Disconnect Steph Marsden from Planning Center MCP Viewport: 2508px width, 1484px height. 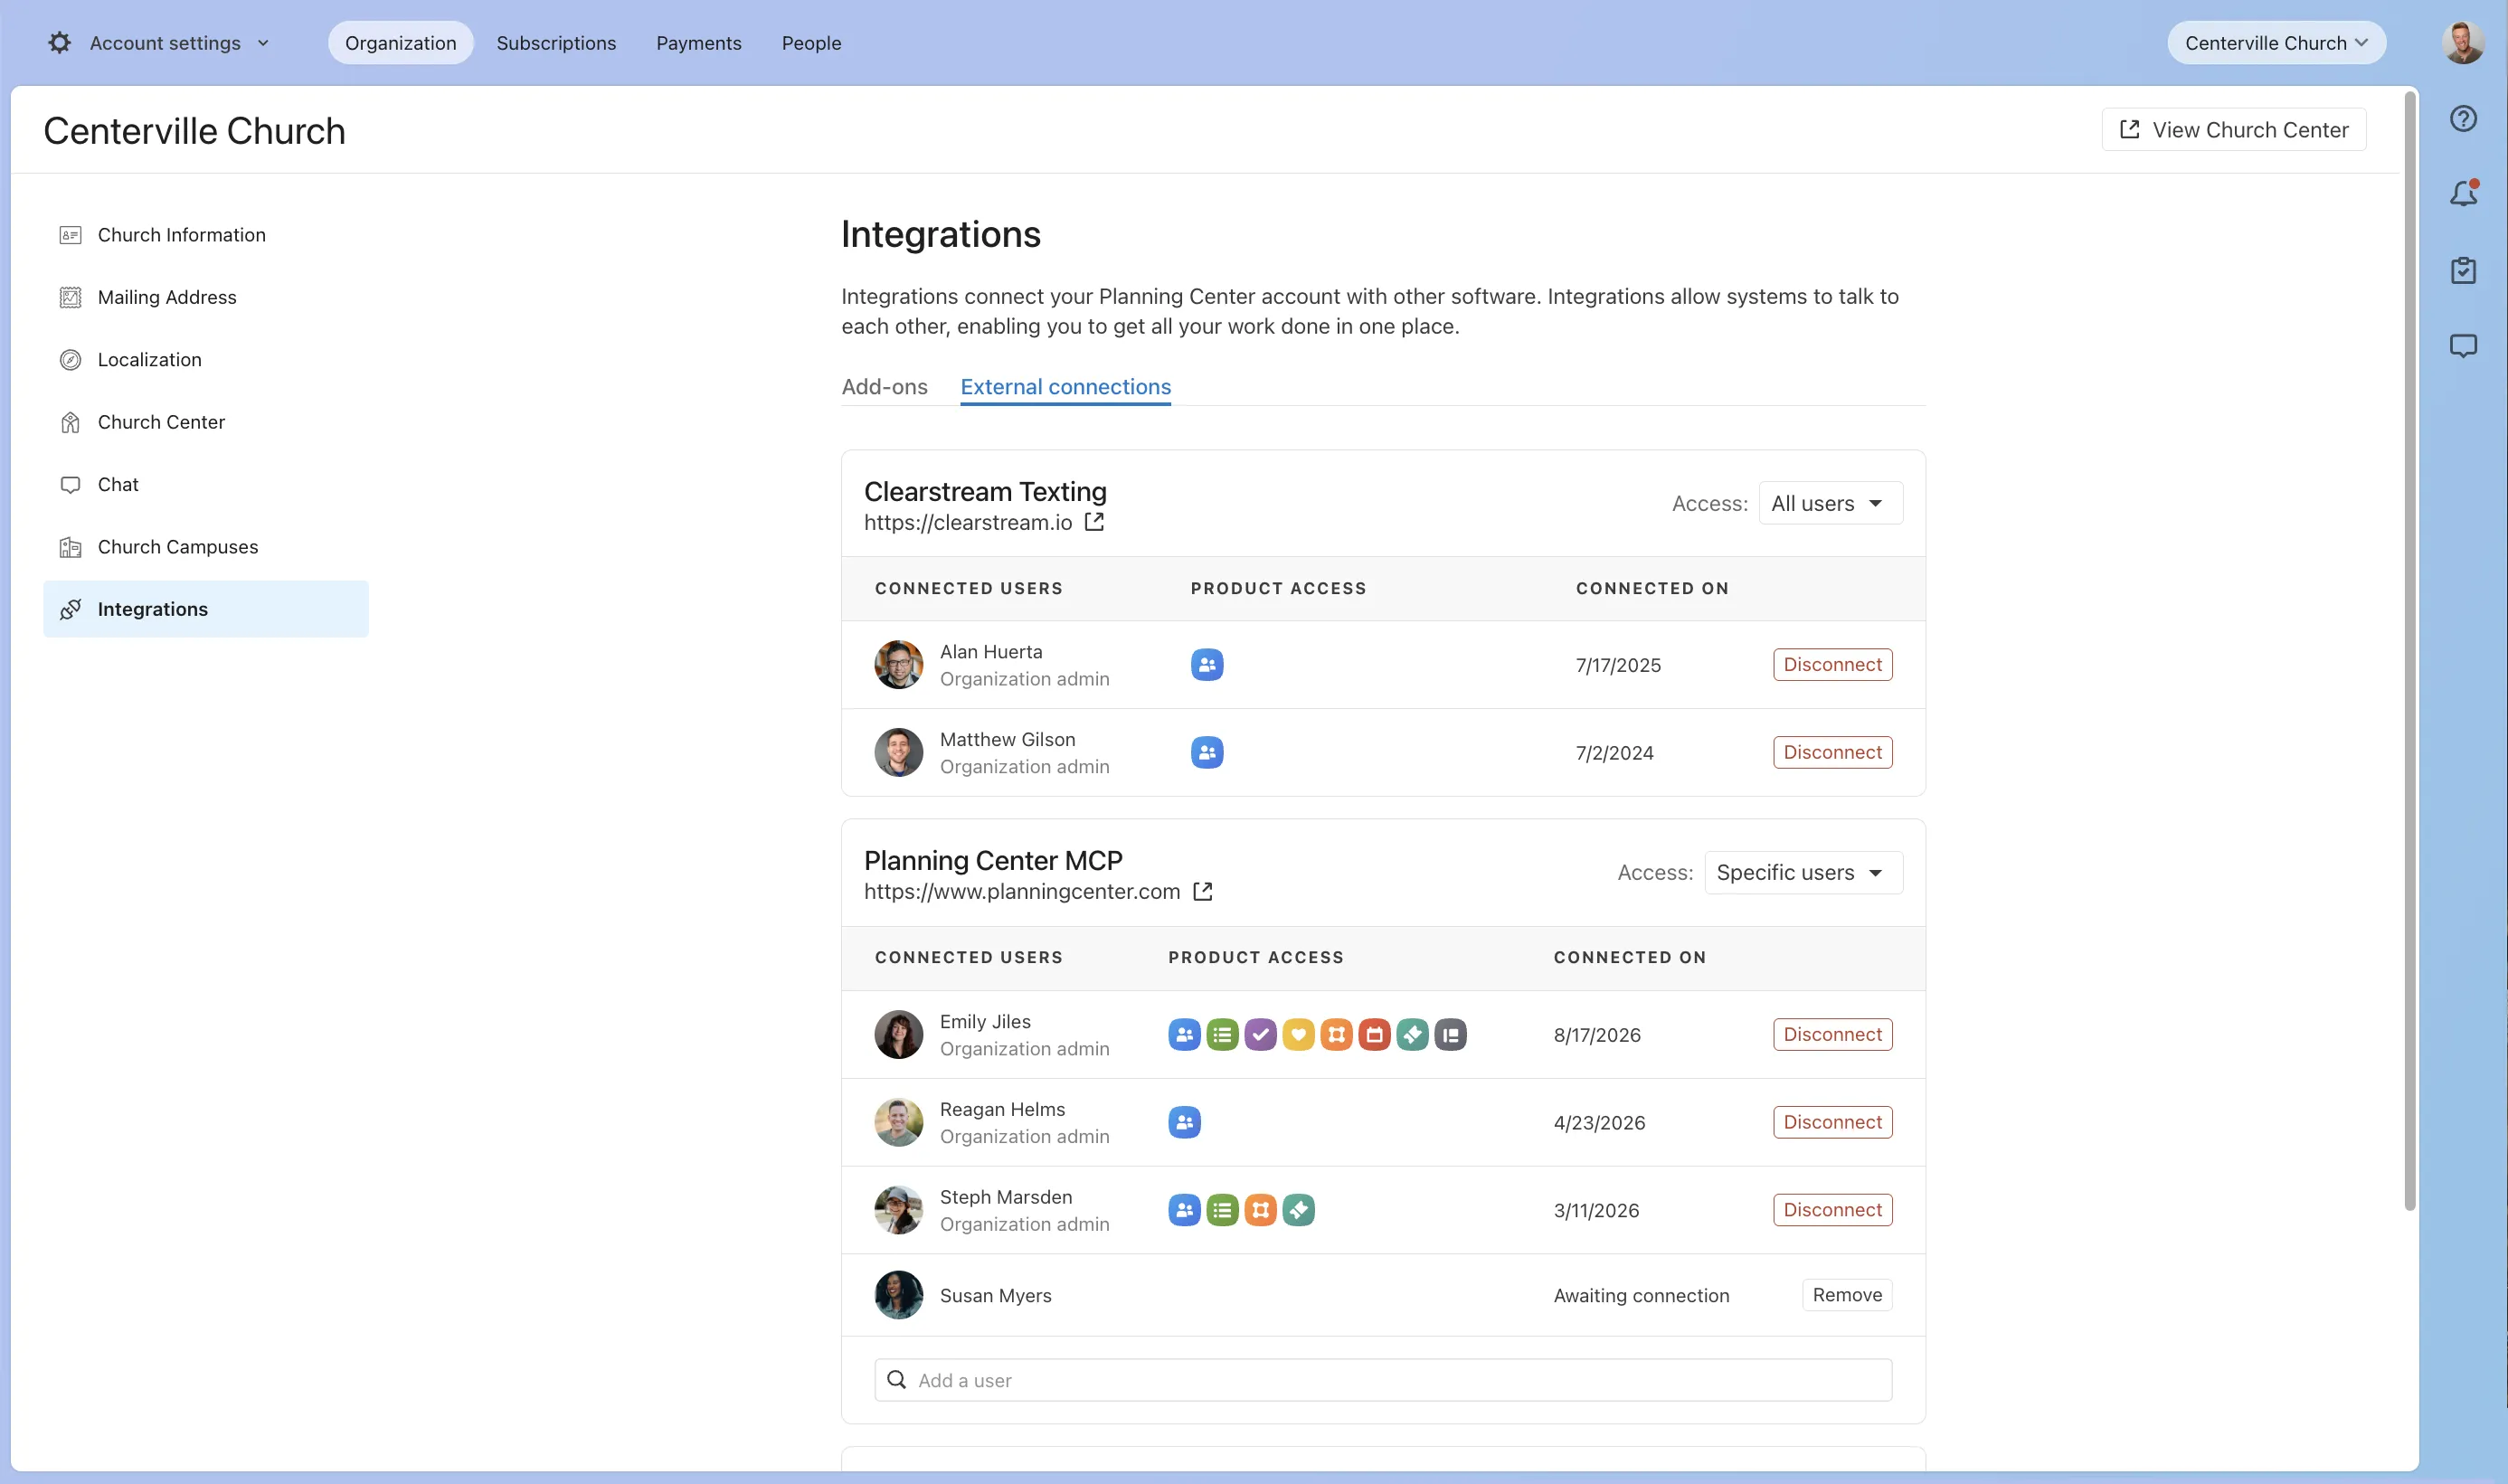[x=1833, y=1211]
